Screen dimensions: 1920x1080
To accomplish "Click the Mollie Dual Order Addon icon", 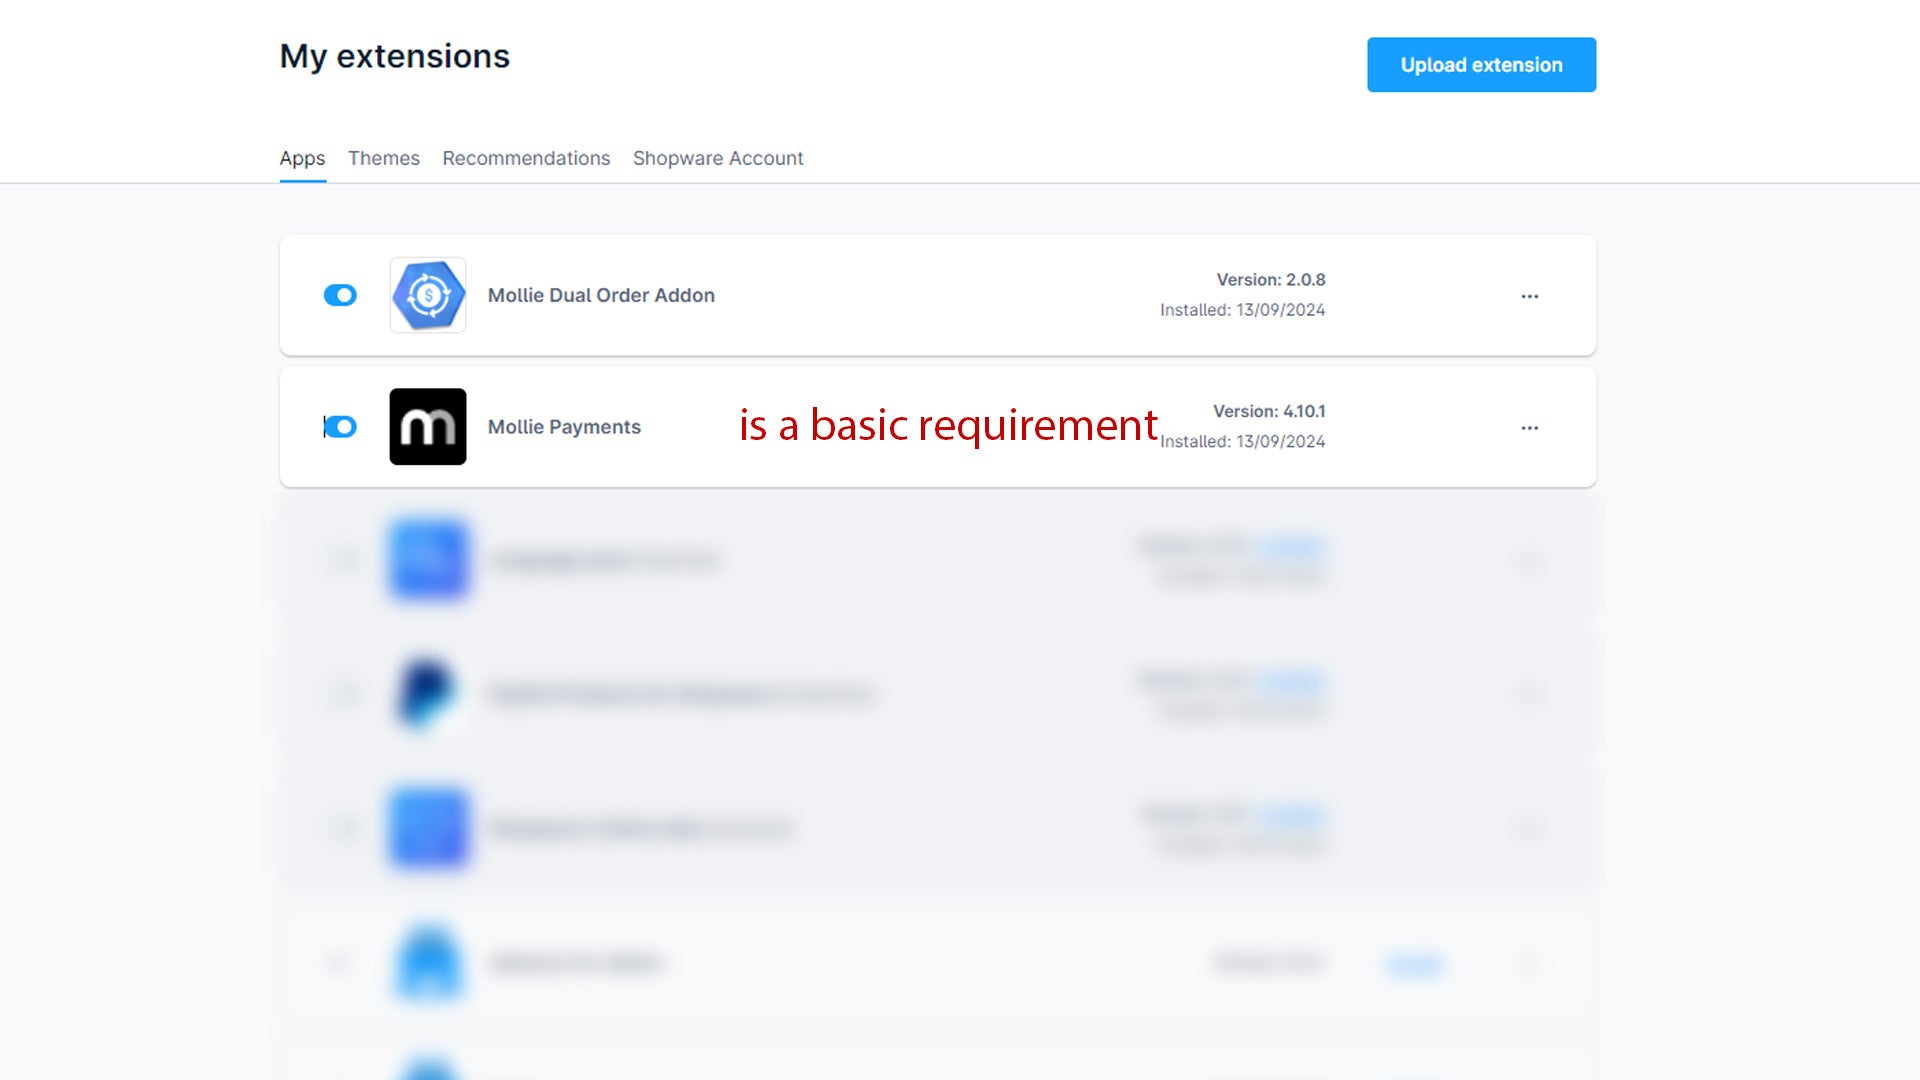I will click(428, 295).
